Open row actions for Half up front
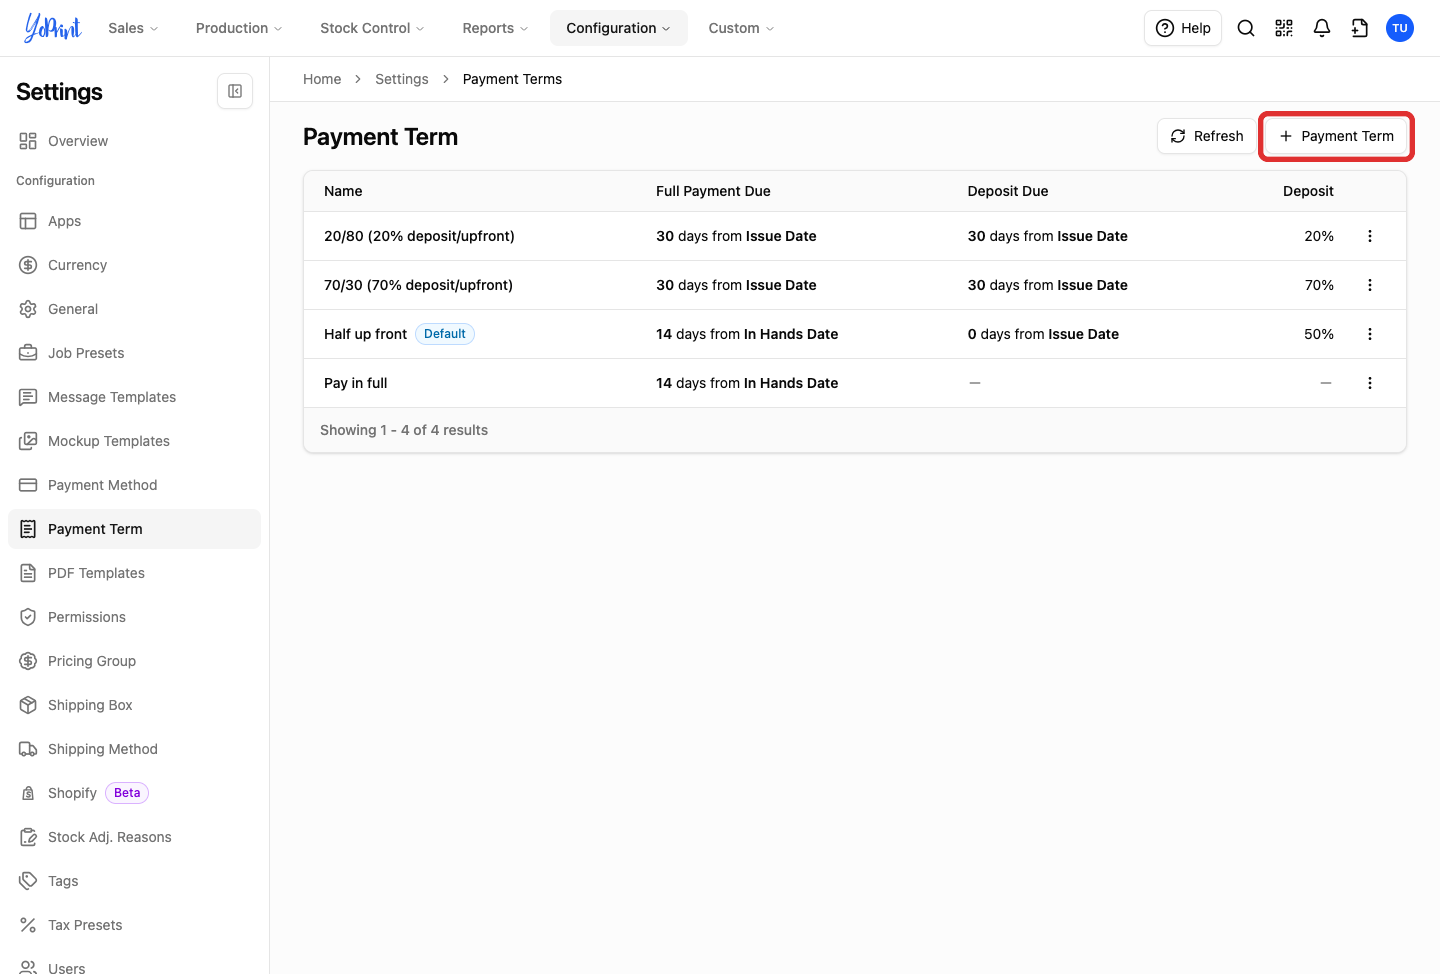 tap(1370, 334)
